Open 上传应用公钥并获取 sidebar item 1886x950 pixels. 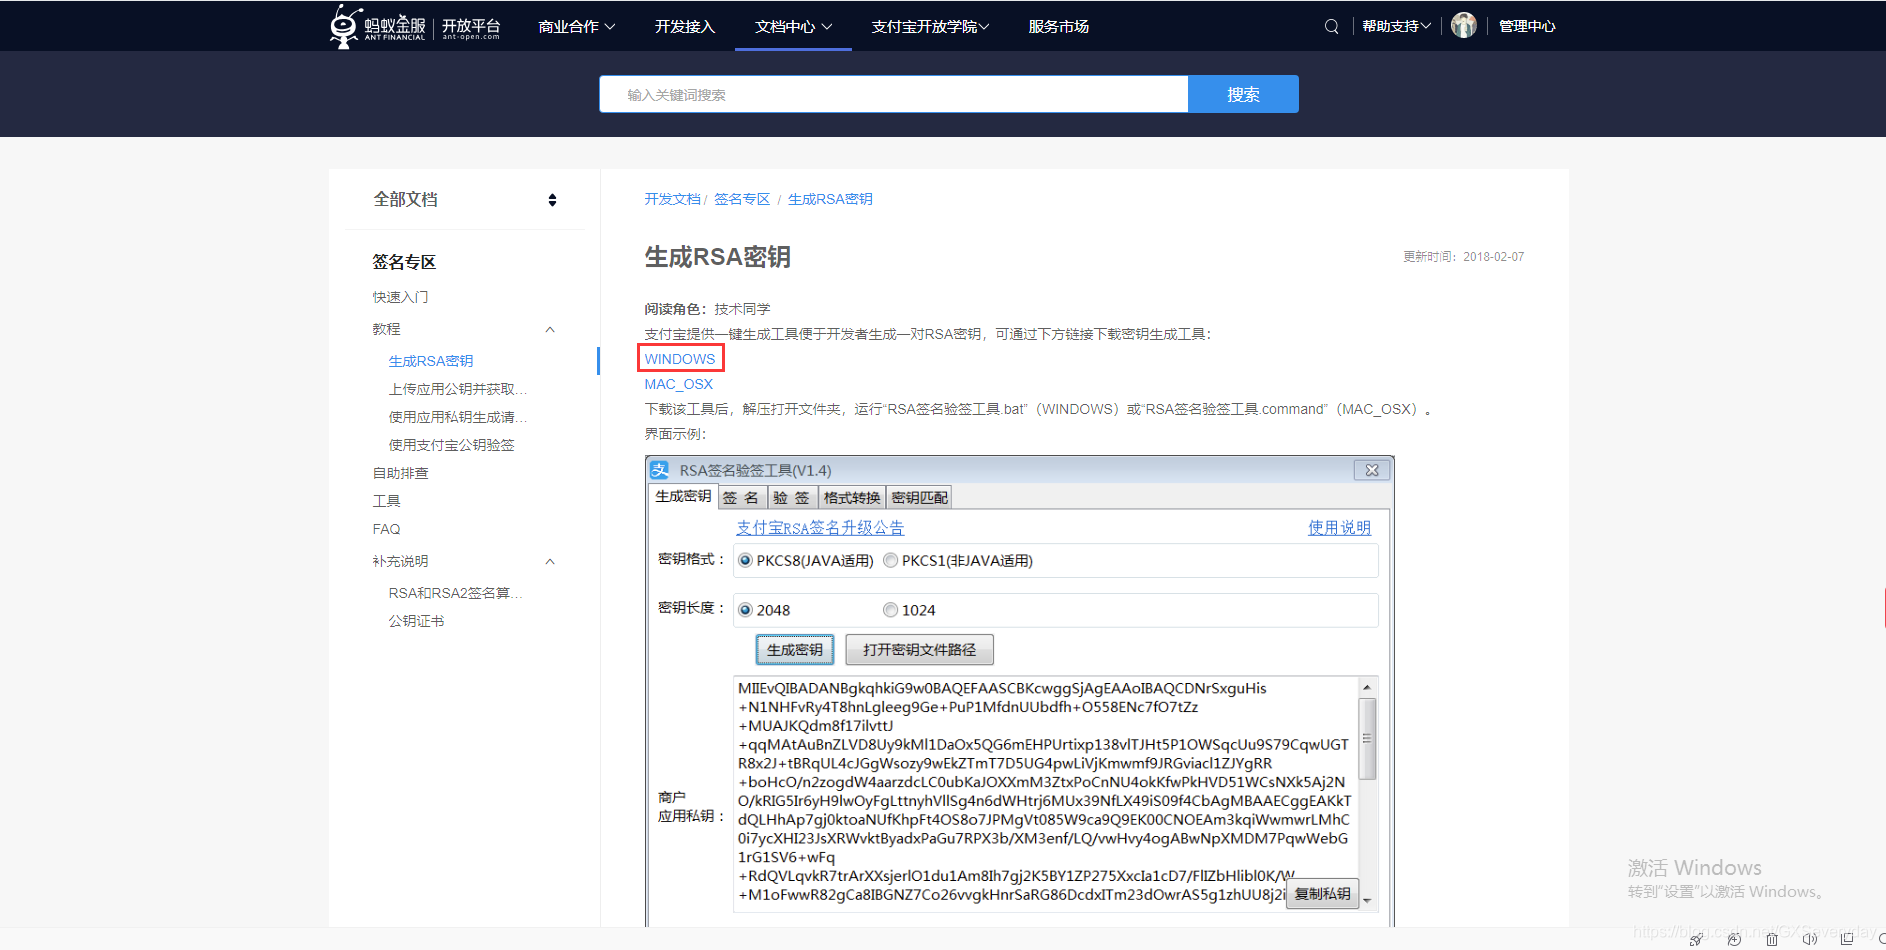coord(458,389)
